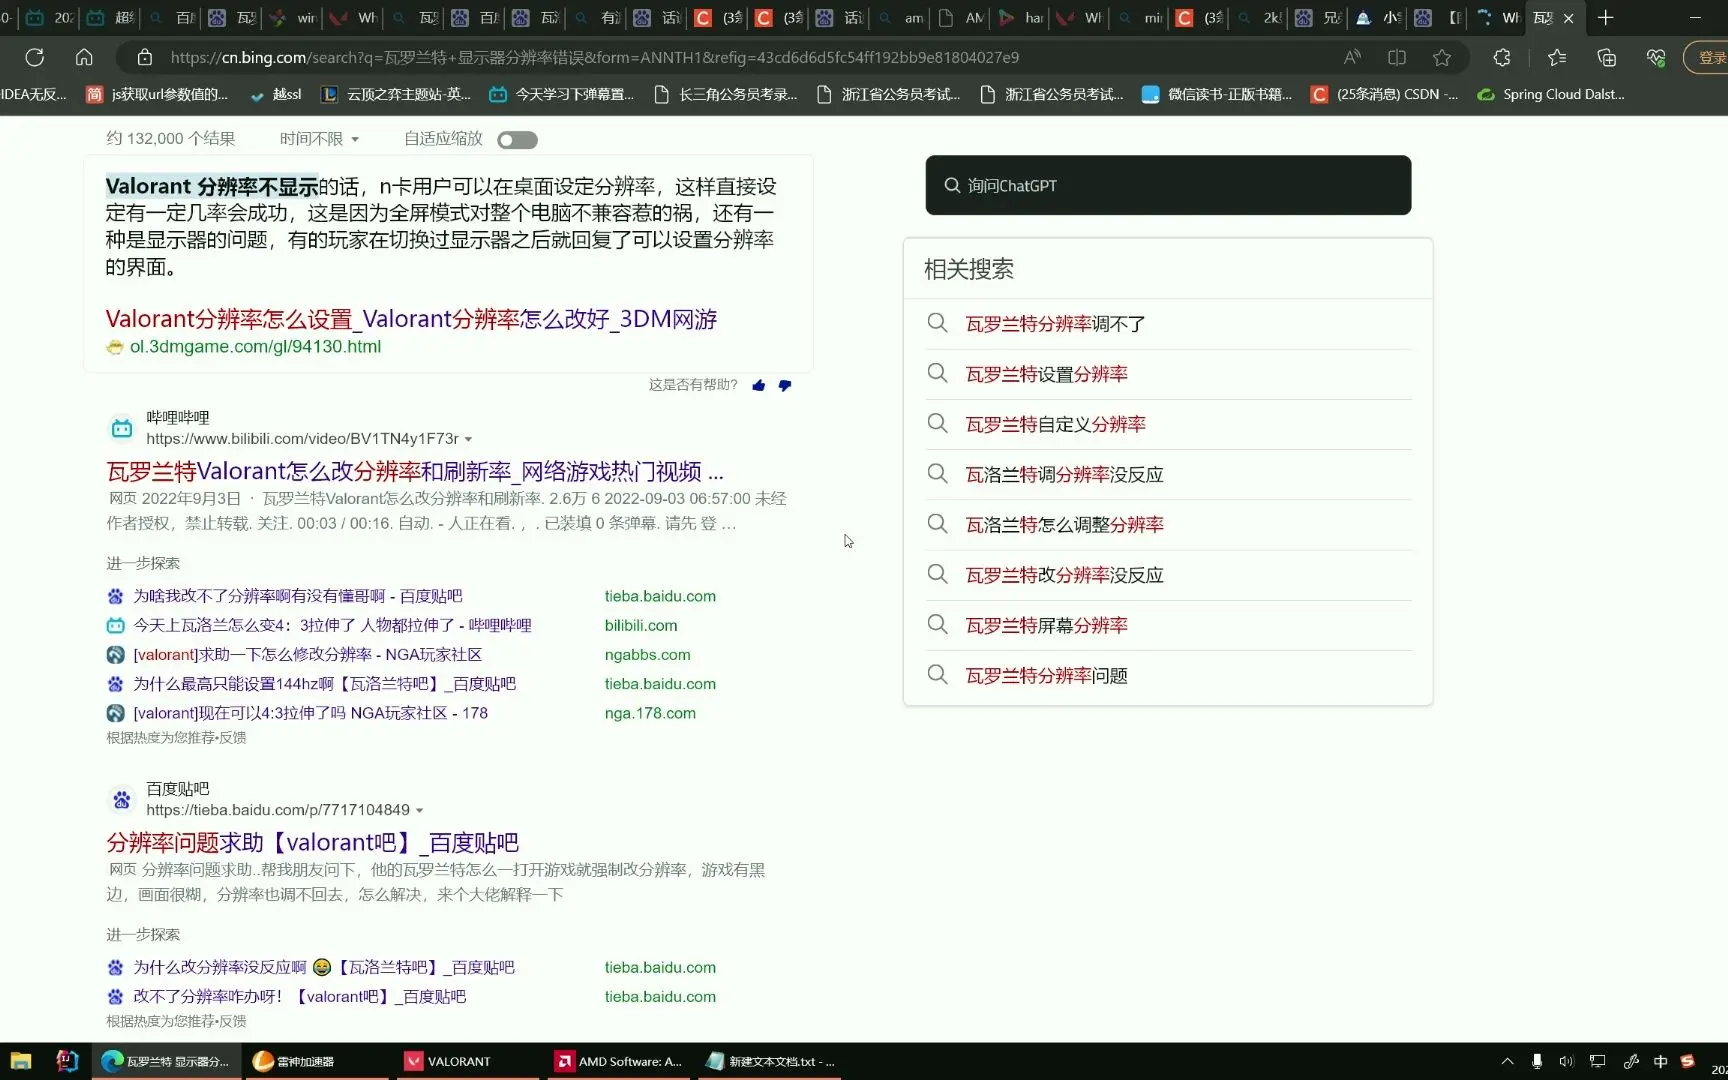The image size is (1728, 1080).
Task: Open IntelliJ IDEA icon in taskbar
Action: click(x=67, y=1061)
